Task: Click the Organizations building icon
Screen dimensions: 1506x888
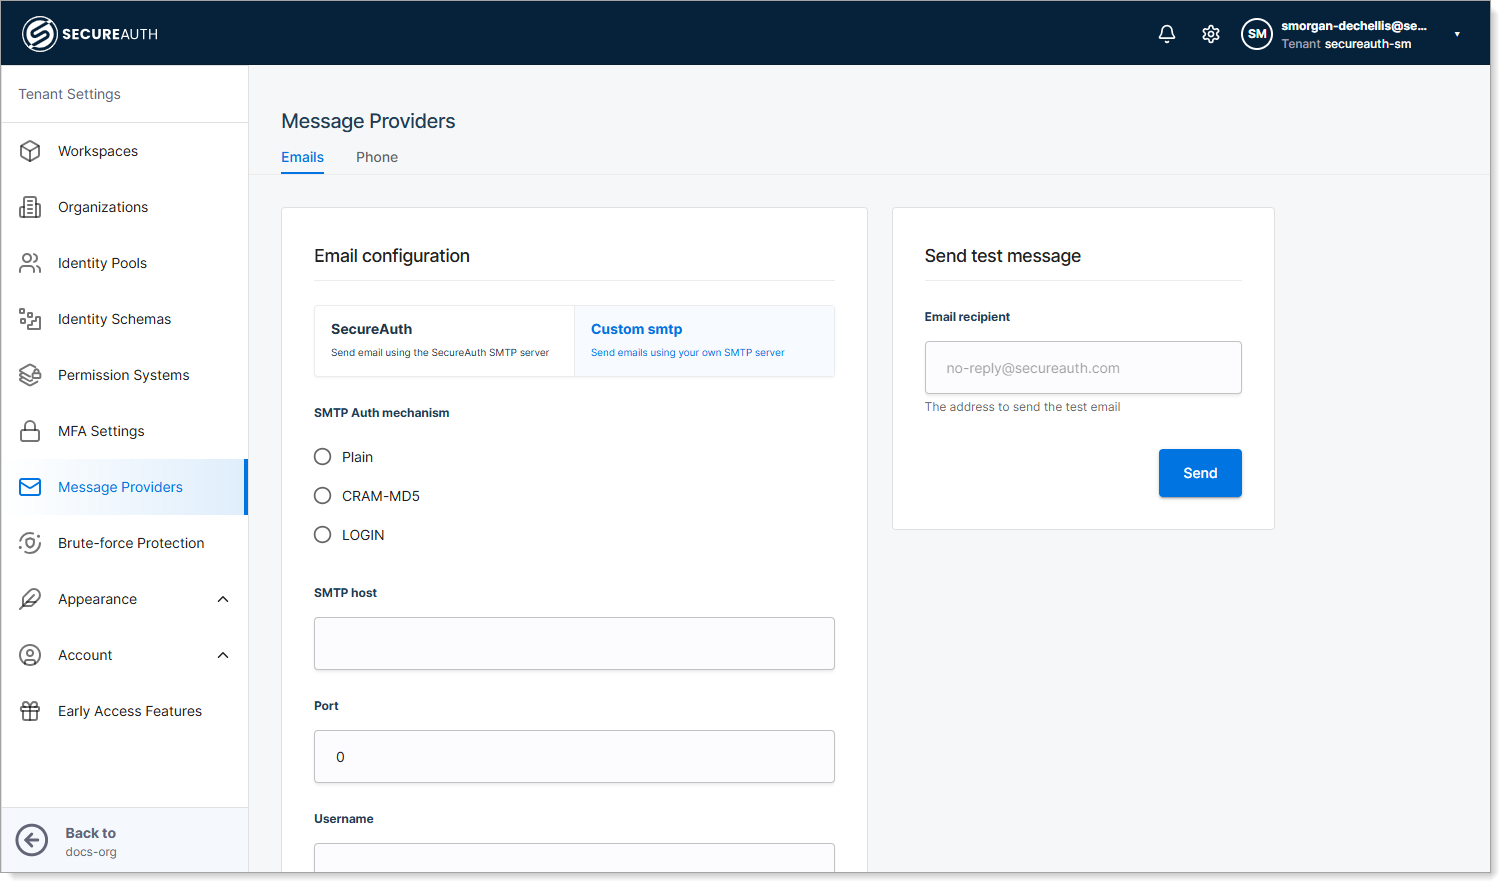Action: [x=30, y=207]
